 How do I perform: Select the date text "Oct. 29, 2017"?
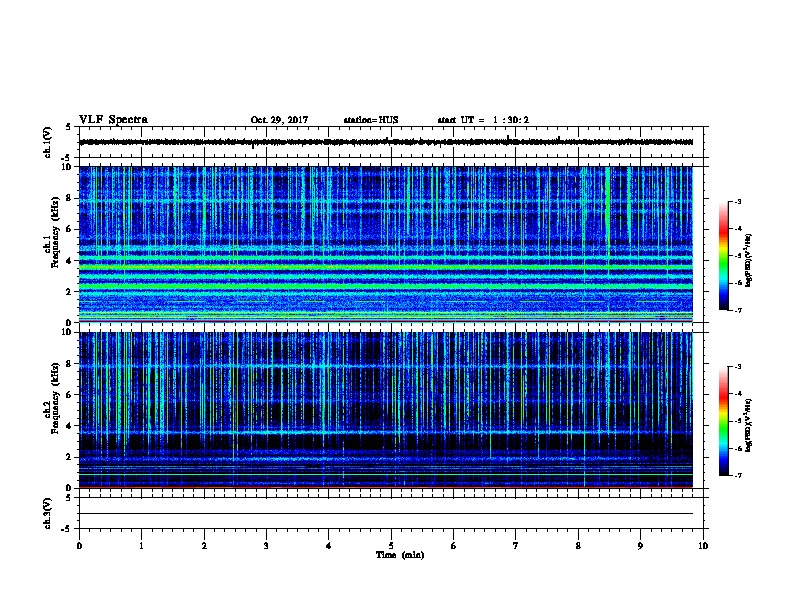coord(279,120)
